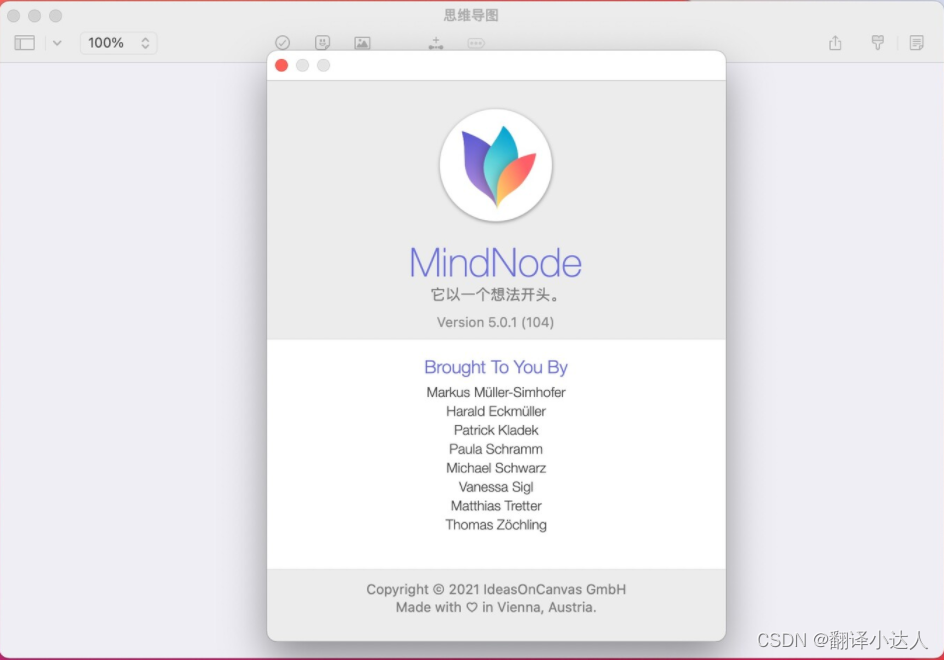Toggle the sidebar outline panel icon
Viewport: 944px width, 660px height.
25,43
